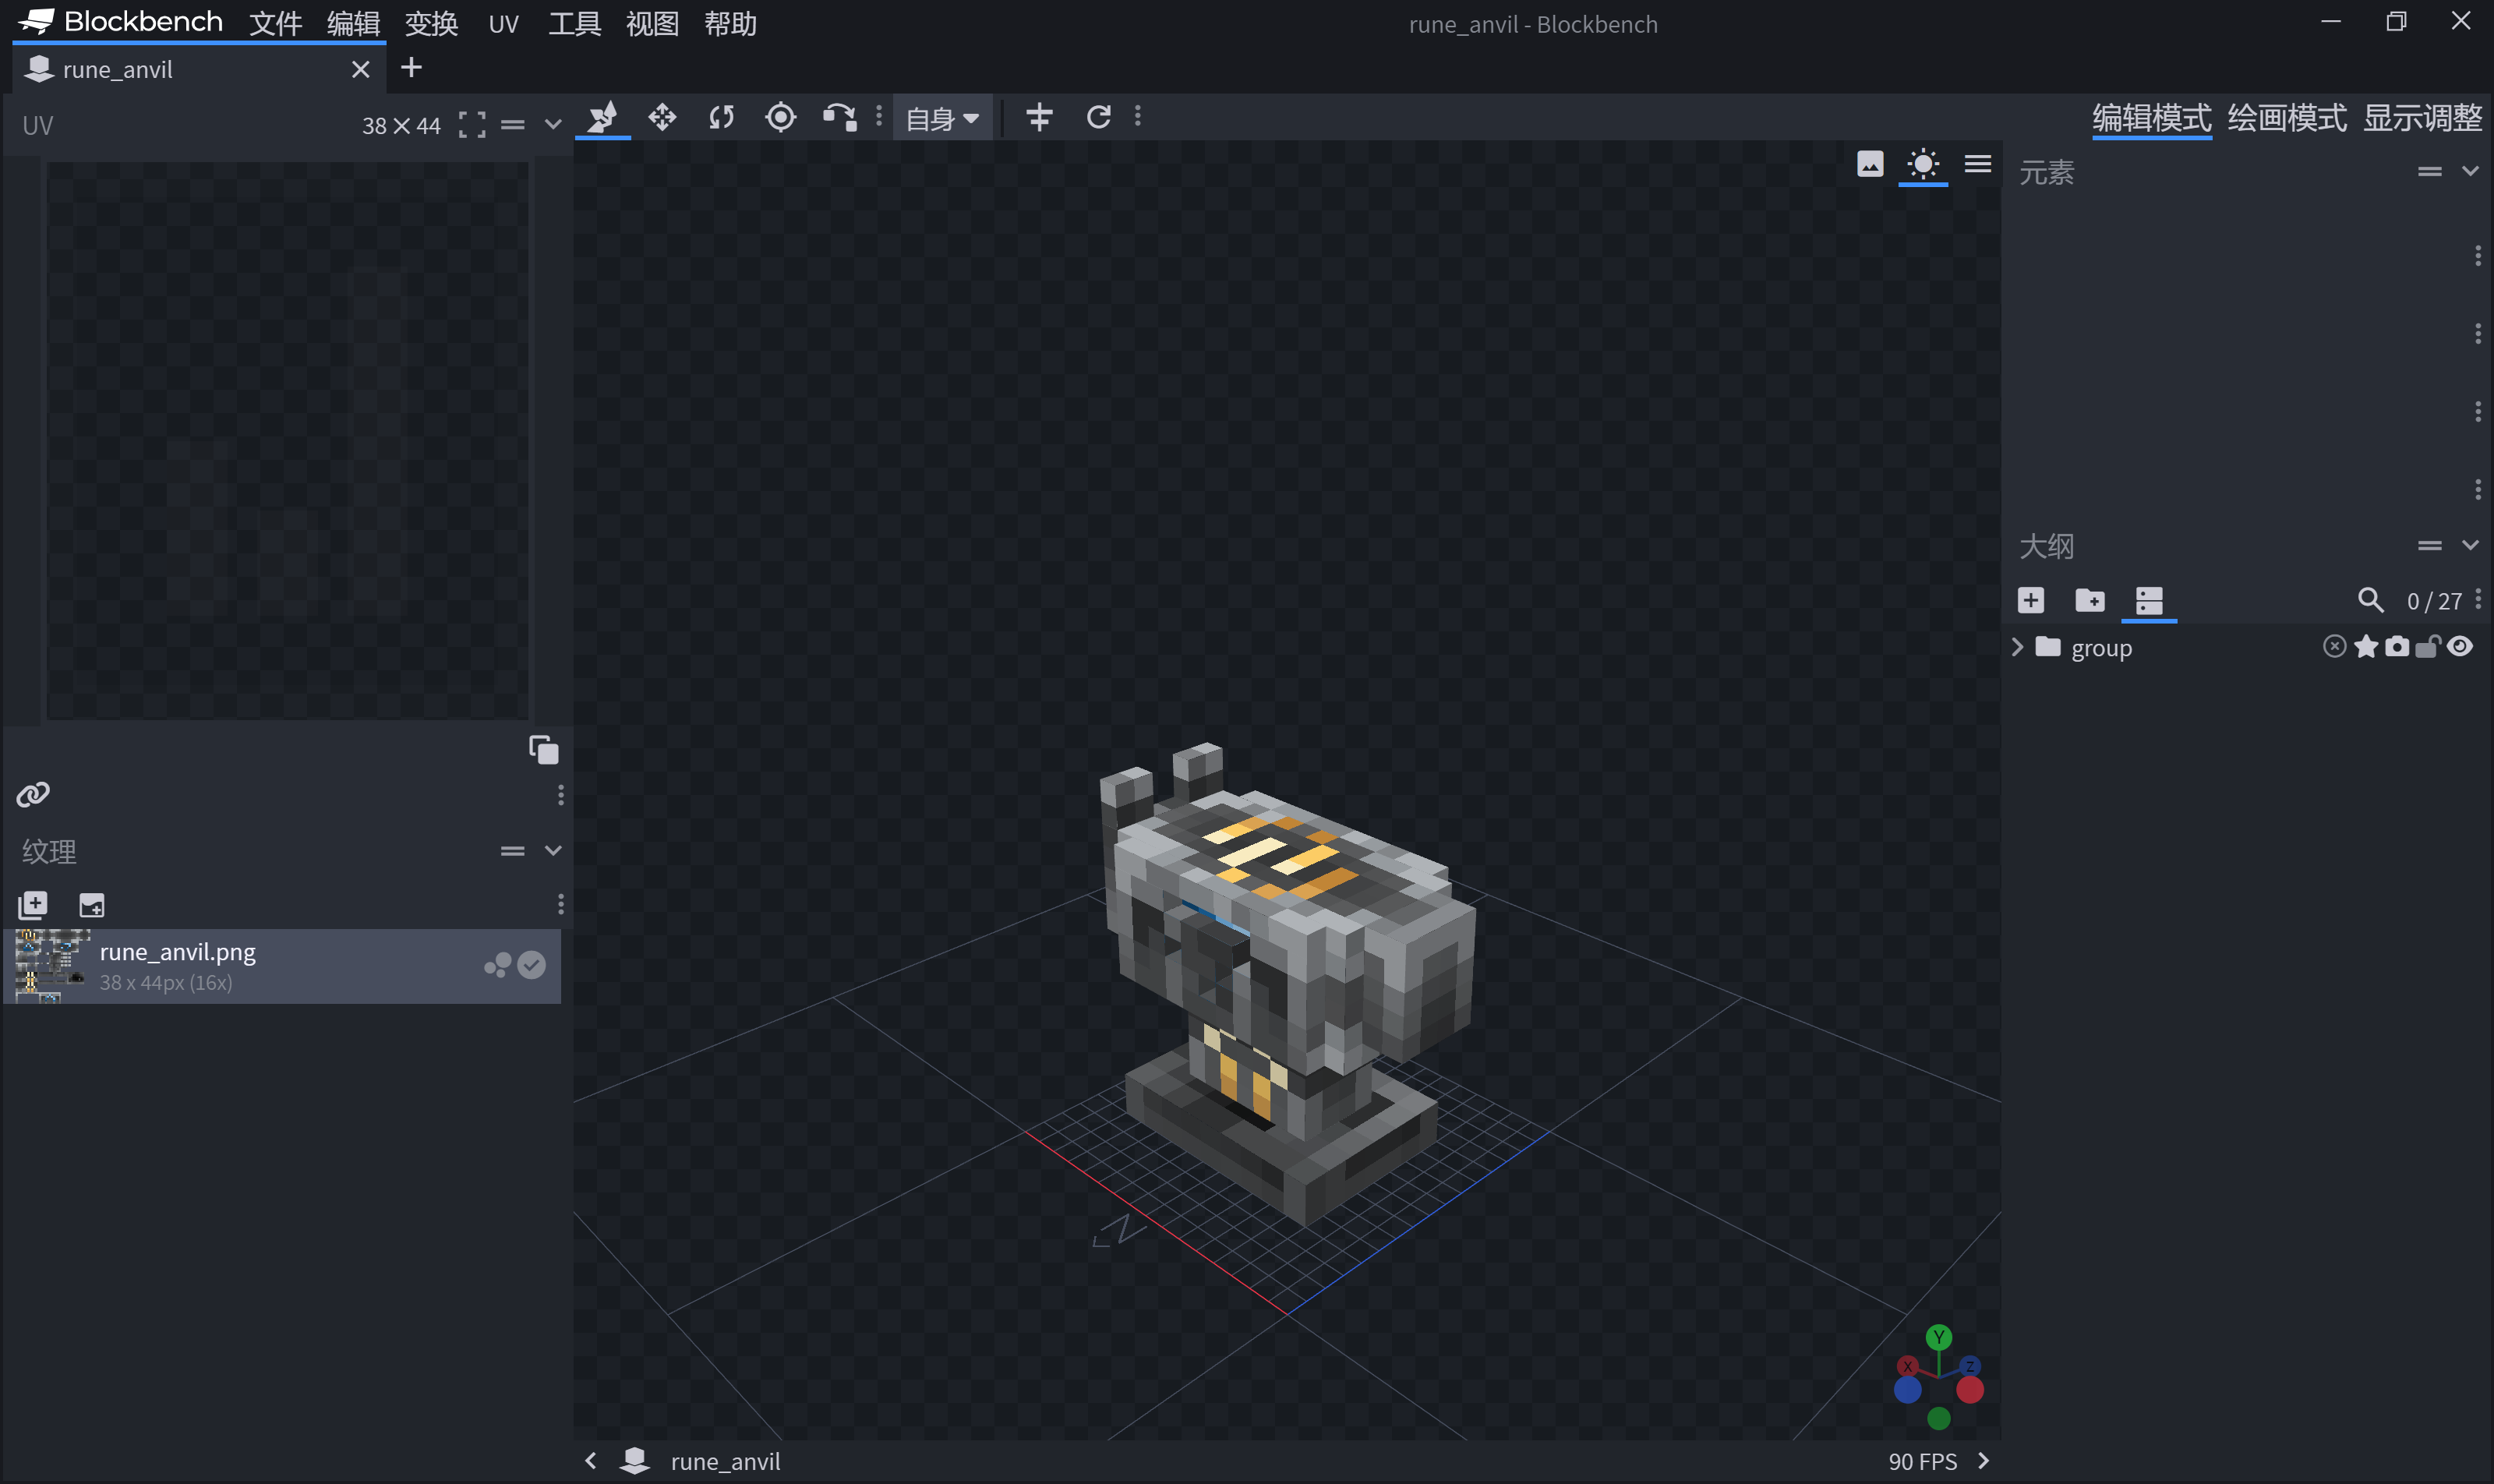Viewport: 2494px width, 1484px height.
Task: Click the group folder icon
Action: tap(2048, 647)
